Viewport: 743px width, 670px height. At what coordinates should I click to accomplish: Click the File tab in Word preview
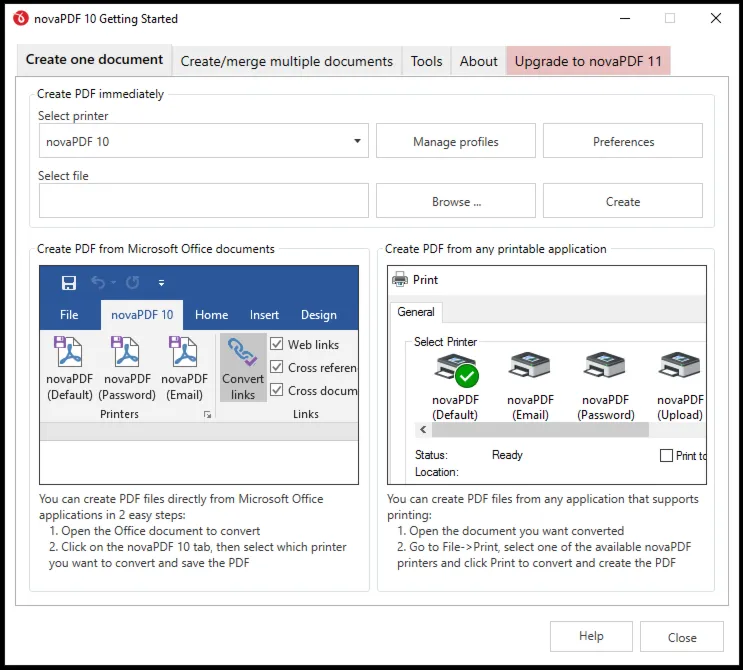pyautogui.click(x=69, y=315)
